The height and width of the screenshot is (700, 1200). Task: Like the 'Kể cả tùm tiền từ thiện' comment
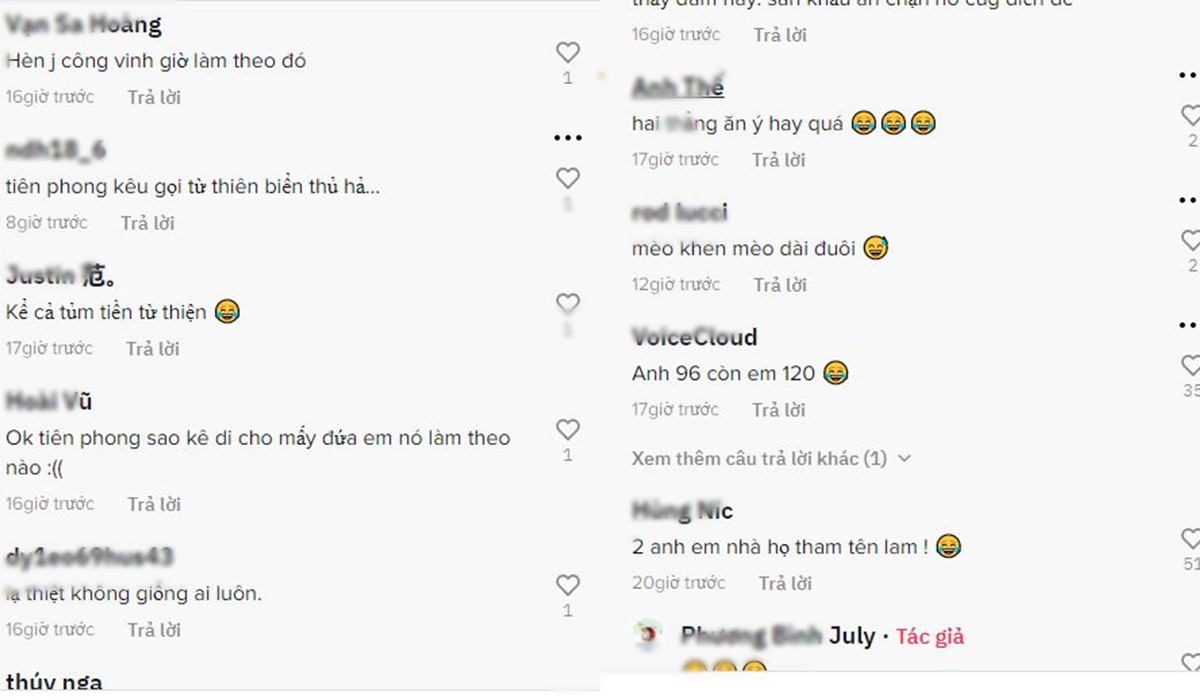568,303
